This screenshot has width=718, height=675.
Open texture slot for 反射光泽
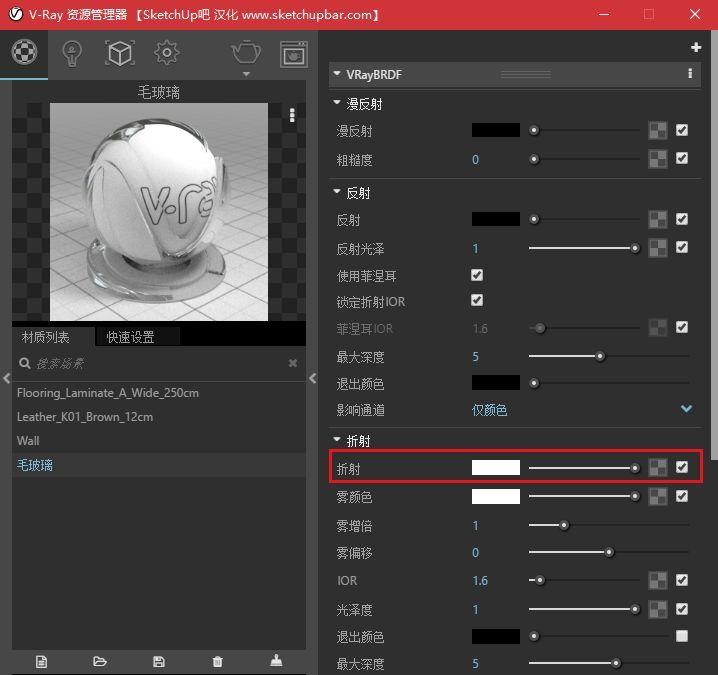coord(658,248)
